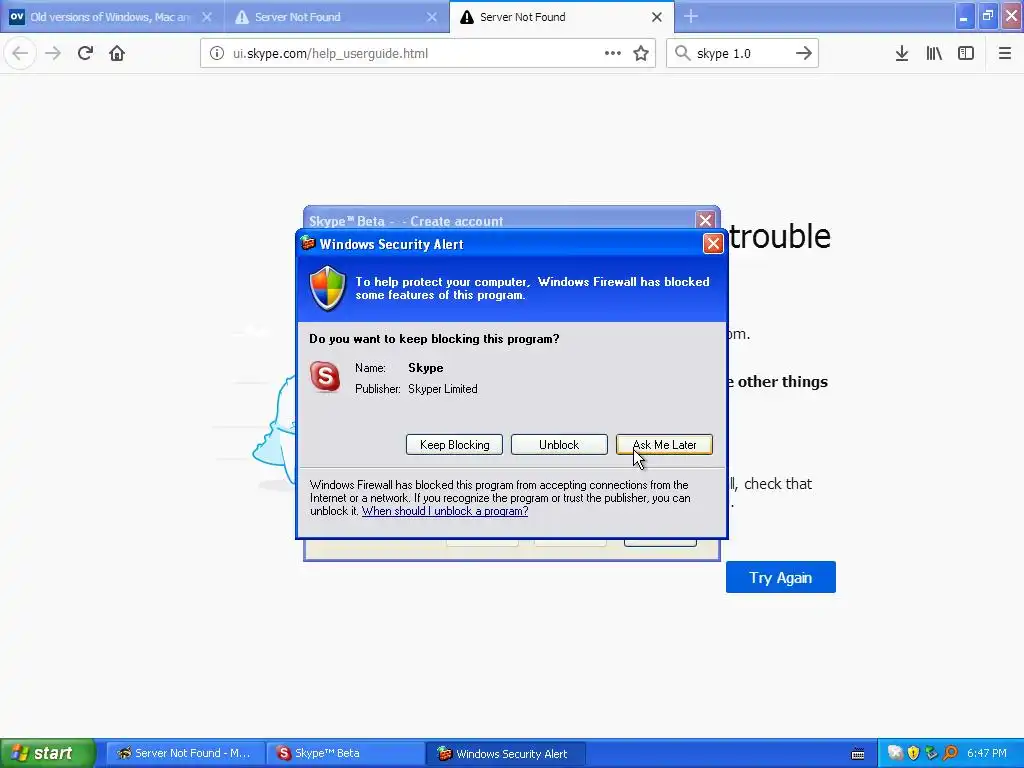The width and height of the screenshot is (1024, 768).
Task: Bookmark this page with star icon
Action: tap(641, 53)
